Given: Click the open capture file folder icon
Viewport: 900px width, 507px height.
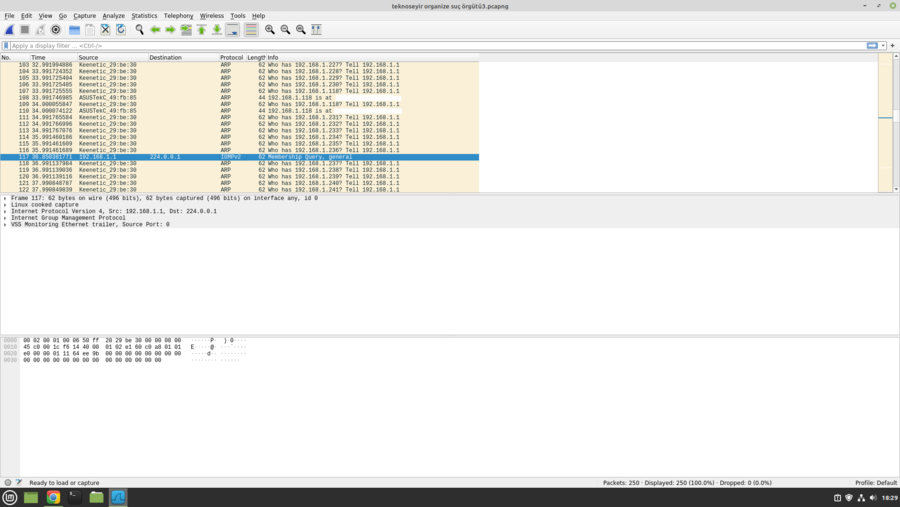Looking at the screenshot, I should 74,30.
